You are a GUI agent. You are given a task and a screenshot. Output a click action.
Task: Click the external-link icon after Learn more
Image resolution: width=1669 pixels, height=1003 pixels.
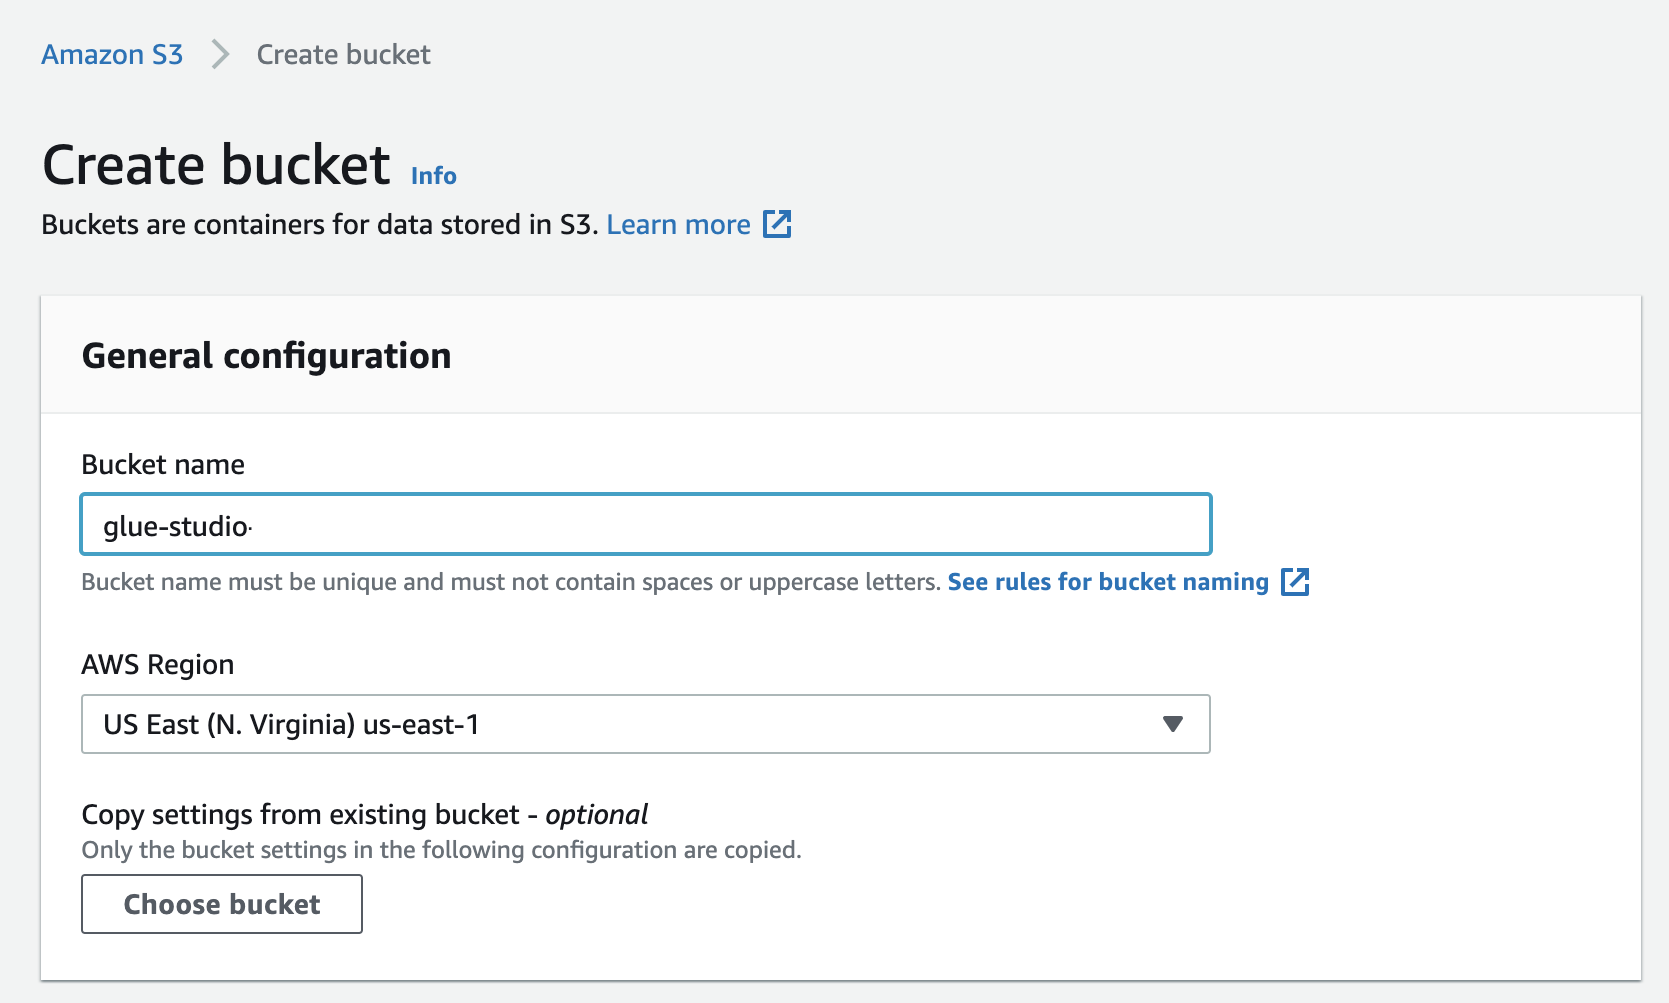click(777, 224)
